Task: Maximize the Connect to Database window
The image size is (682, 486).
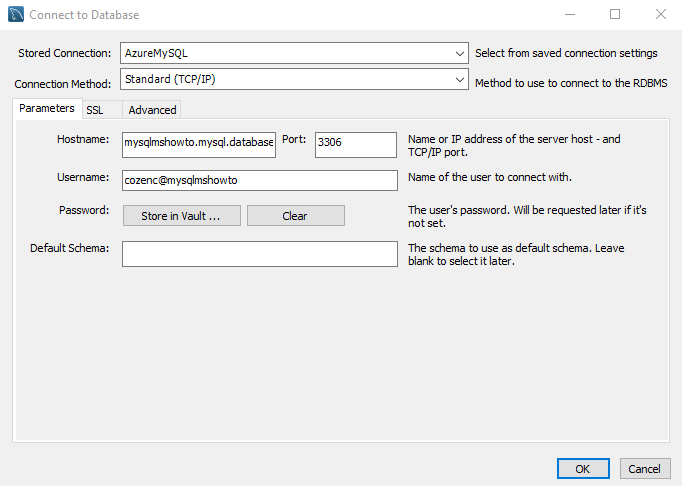Action: (615, 14)
